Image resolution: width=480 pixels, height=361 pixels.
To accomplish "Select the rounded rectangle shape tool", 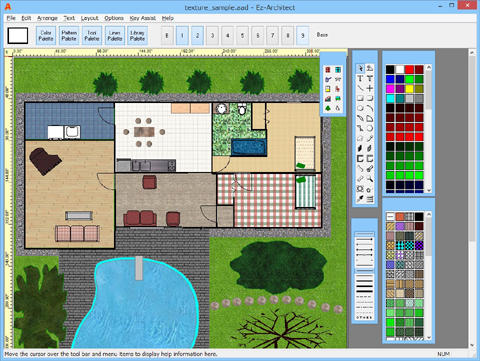I will [x=370, y=98].
